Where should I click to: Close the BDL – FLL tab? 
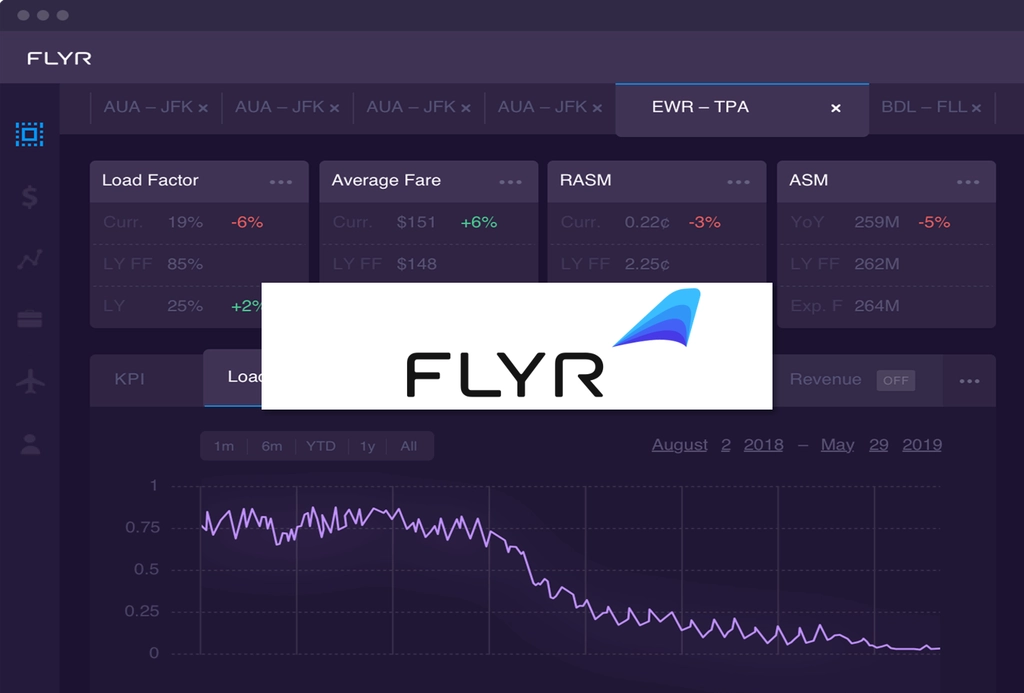click(976, 108)
